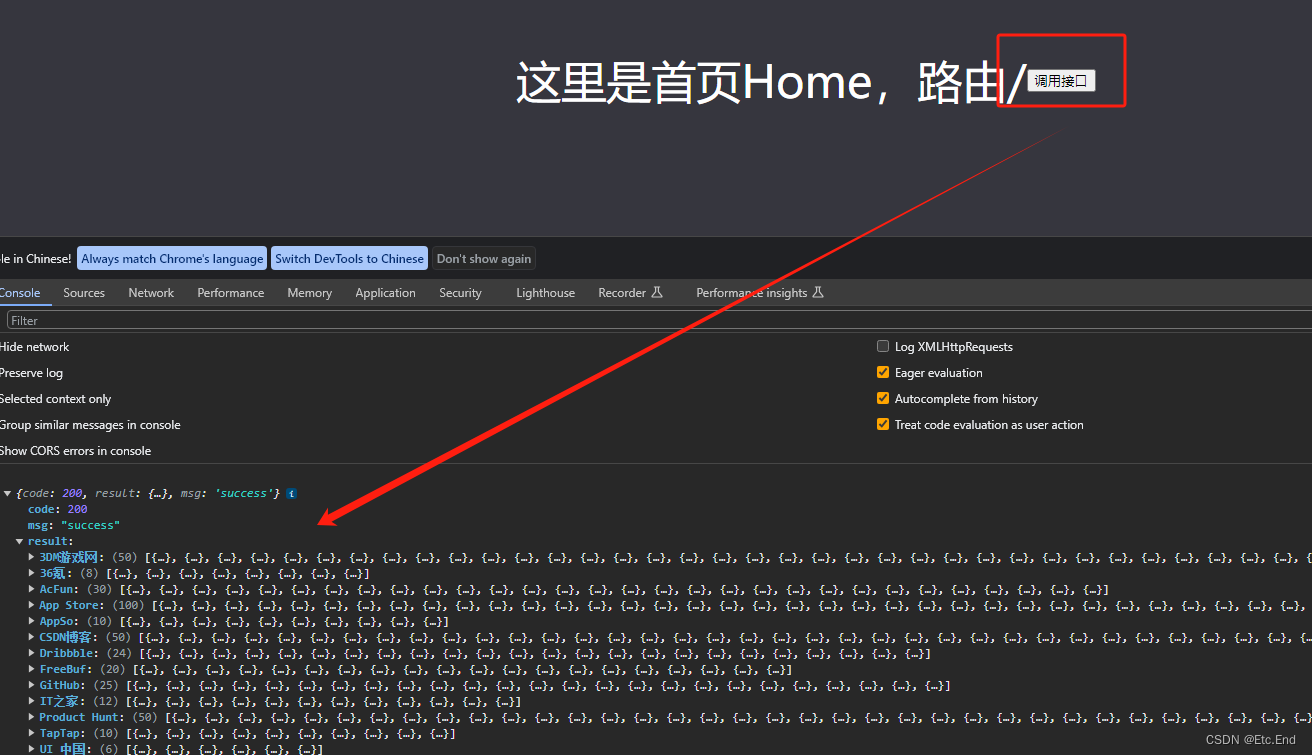Click the Hide network setting label

click(35, 347)
